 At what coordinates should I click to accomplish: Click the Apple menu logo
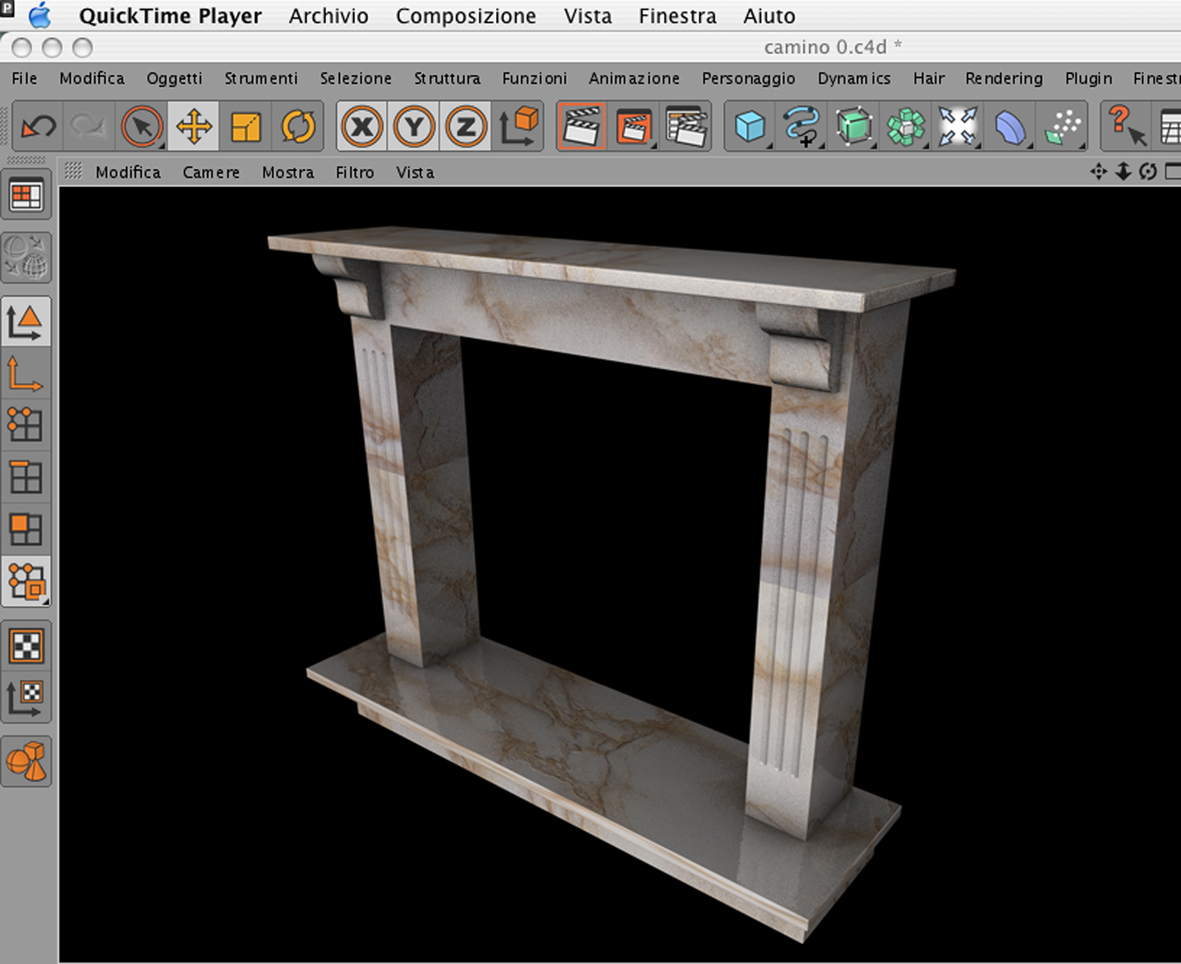tap(39, 16)
